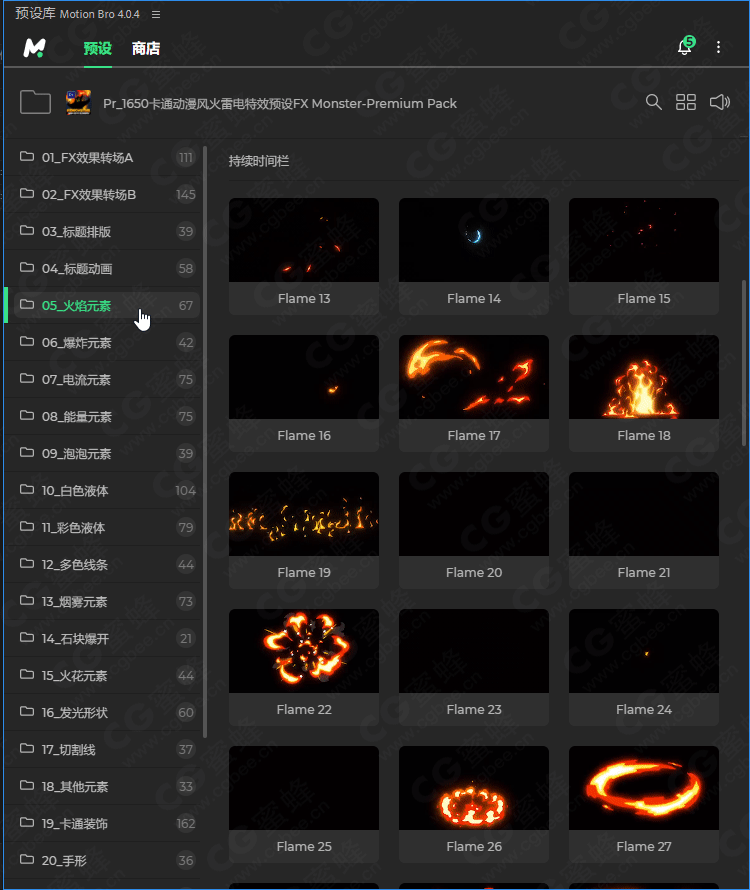Select the Flame 25 preset thumbnail
The image size is (750, 890).
[304, 788]
